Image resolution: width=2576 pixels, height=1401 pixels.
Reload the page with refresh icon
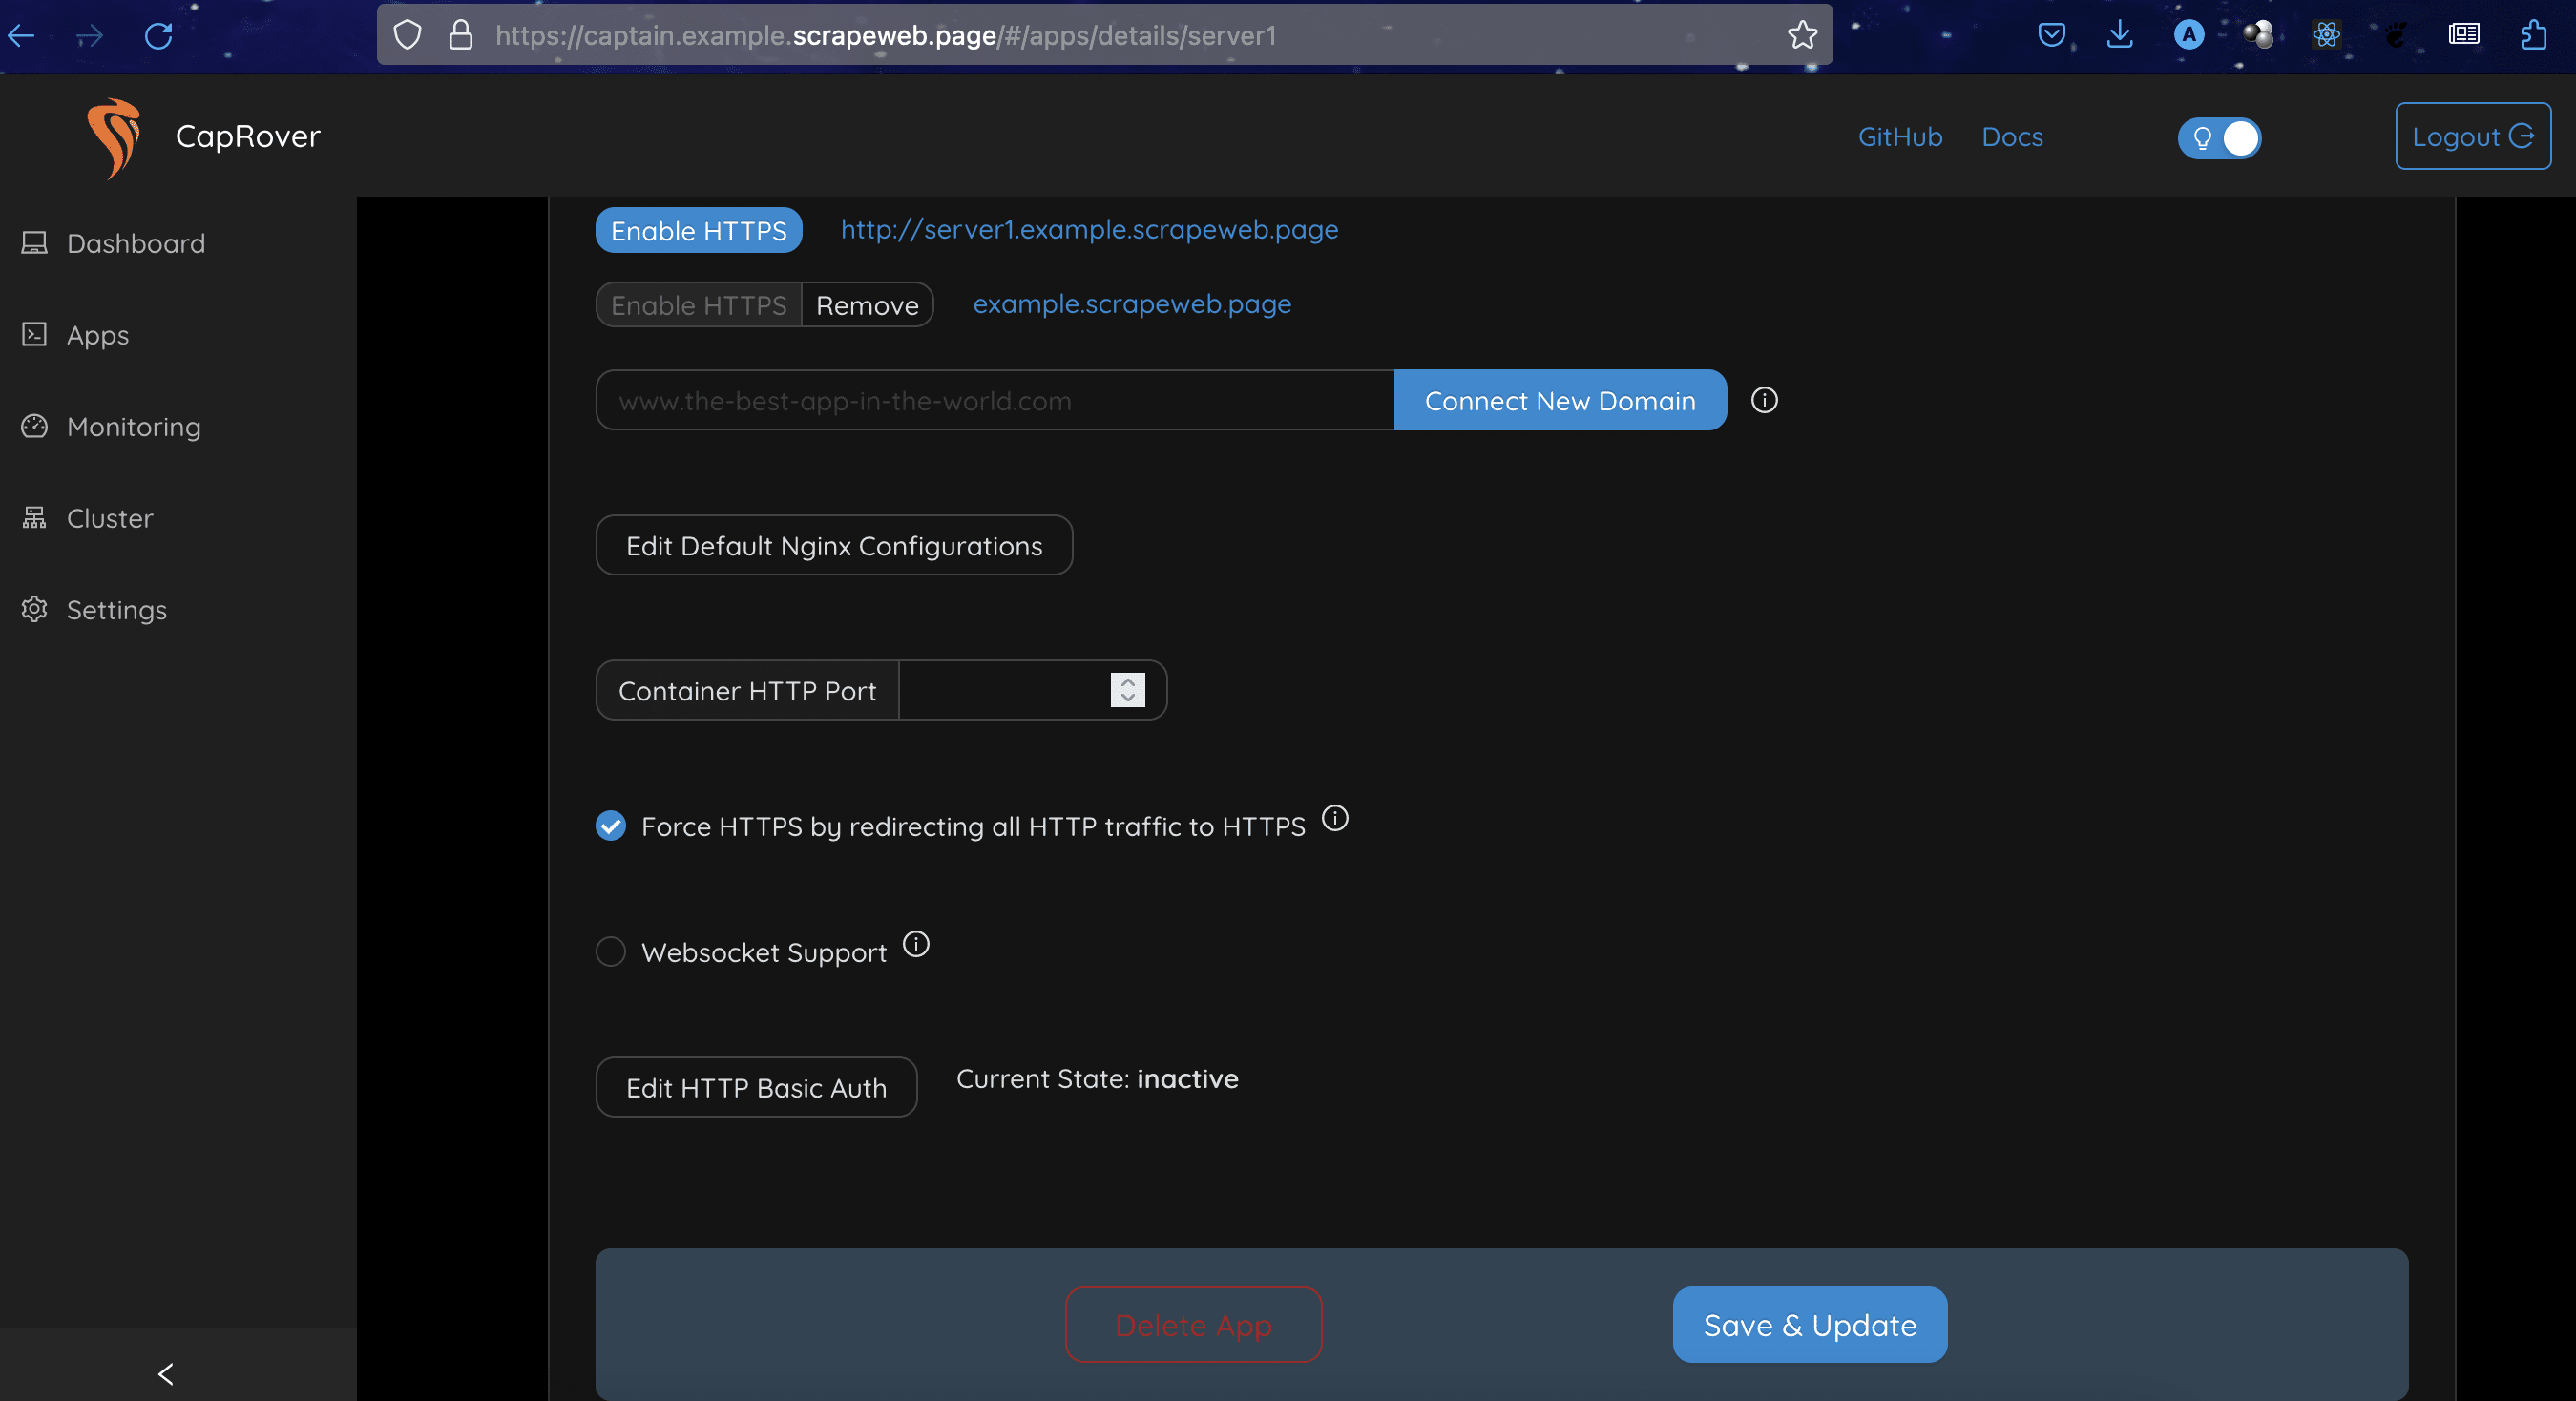click(158, 36)
